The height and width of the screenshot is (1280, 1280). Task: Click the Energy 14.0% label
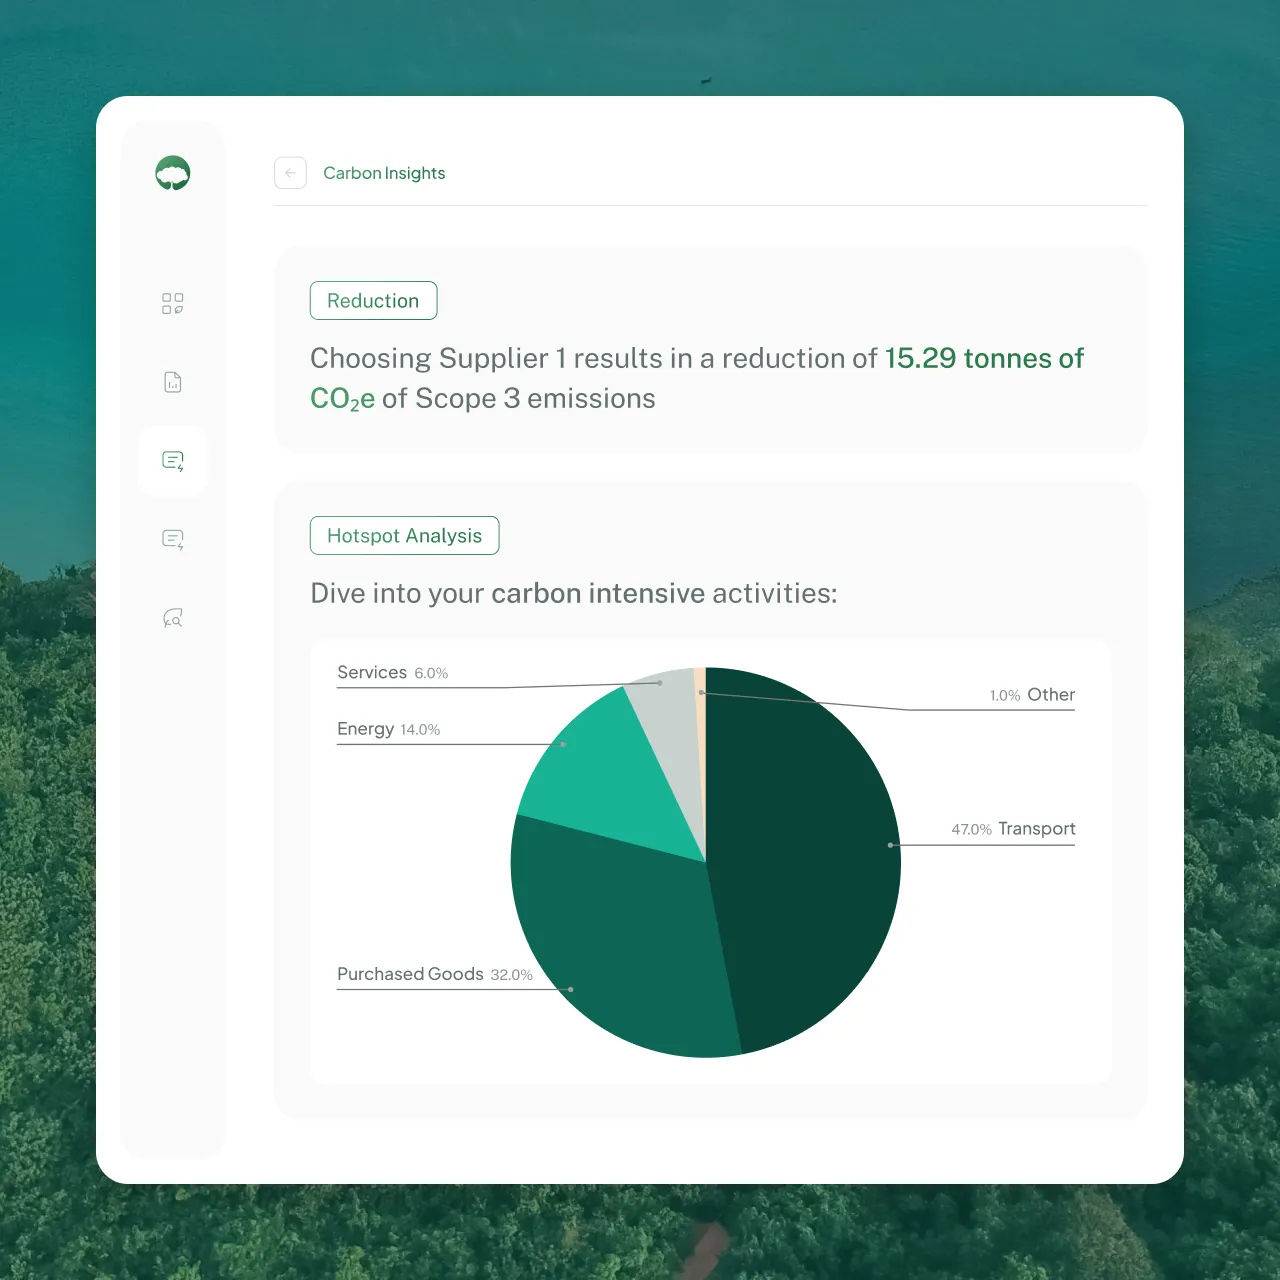388,729
